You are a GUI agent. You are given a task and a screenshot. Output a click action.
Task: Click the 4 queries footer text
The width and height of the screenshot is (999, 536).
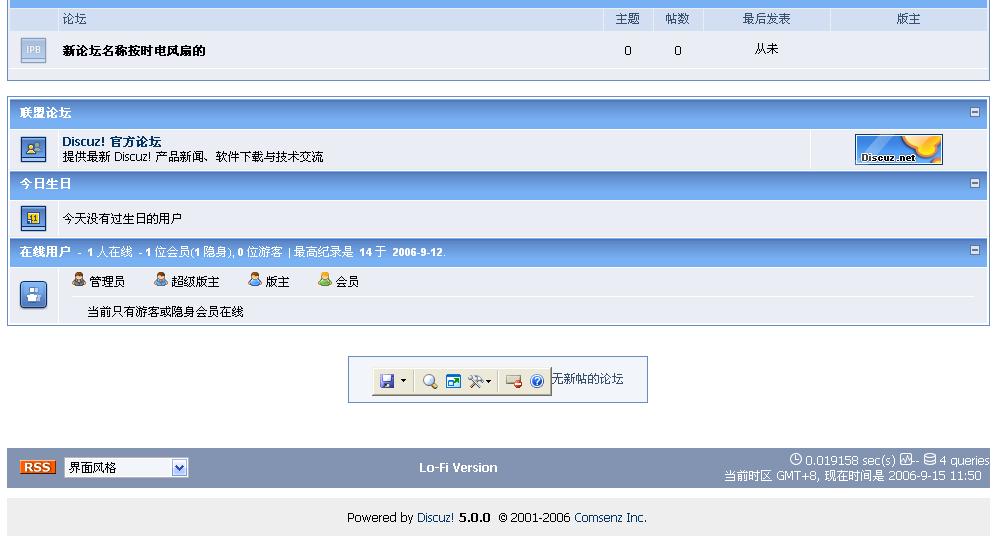(964, 460)
